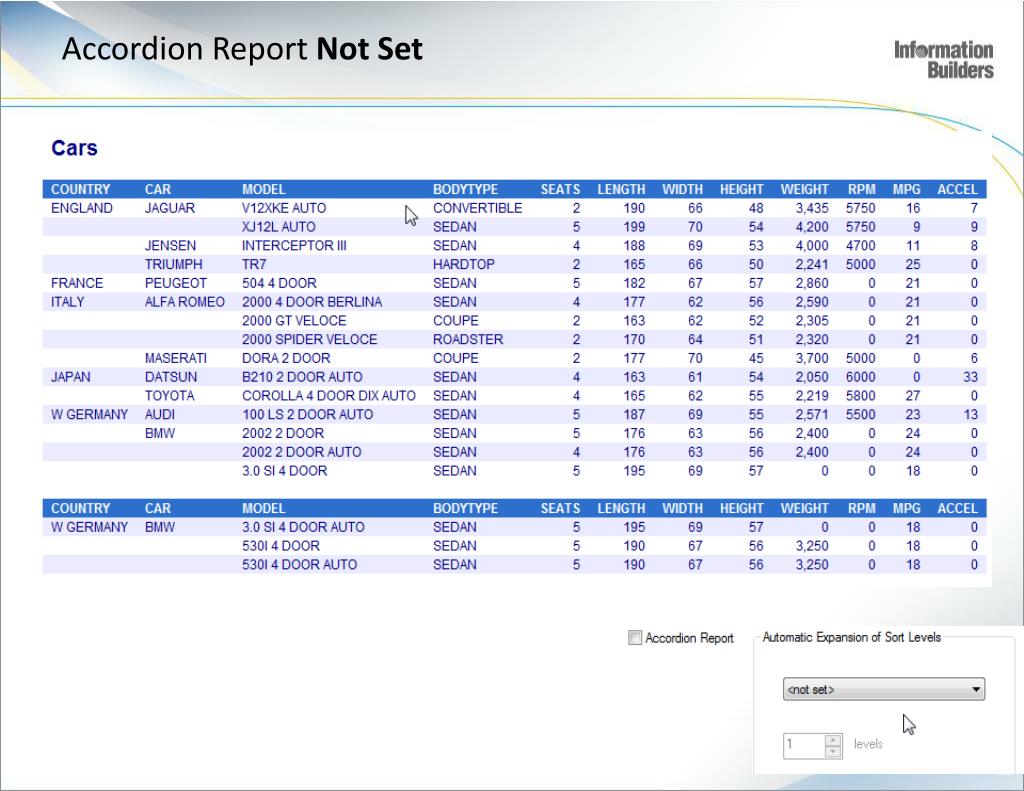Increase levels with the up stepper arrow
This screenshot has width=1024, height=791.
coord(833,740)
